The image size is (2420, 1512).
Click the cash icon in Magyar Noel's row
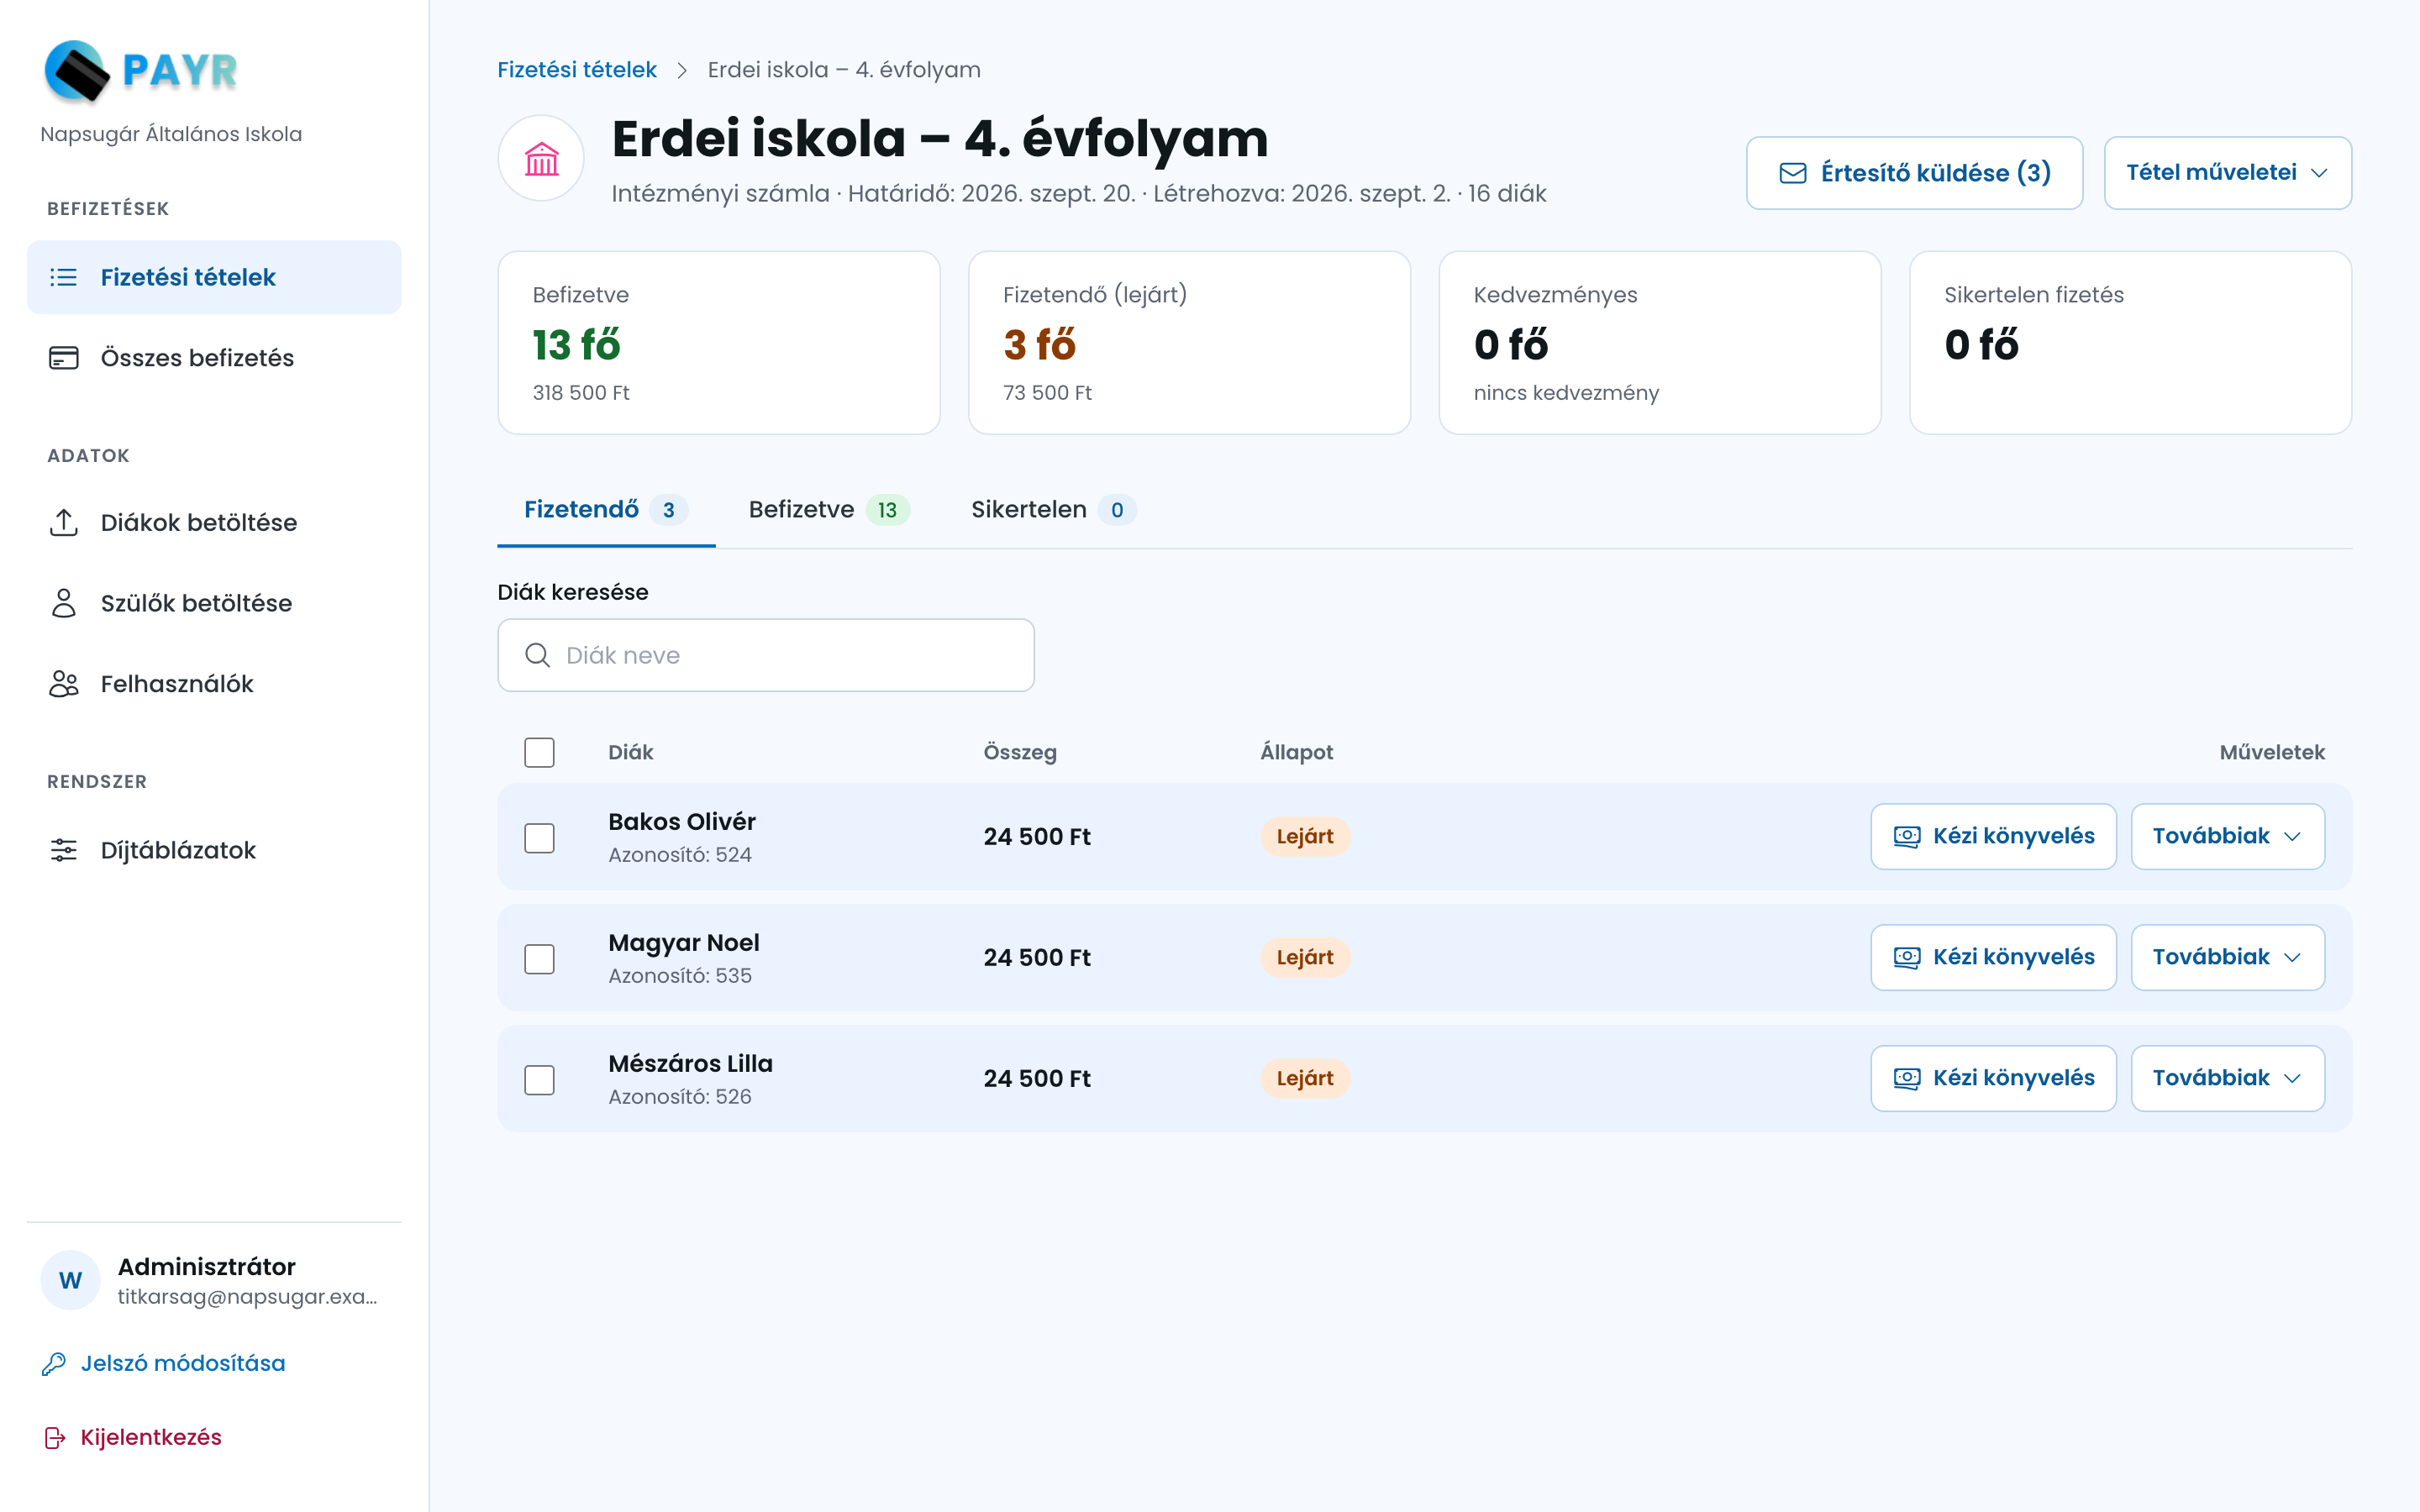(x=1907, y=958)
